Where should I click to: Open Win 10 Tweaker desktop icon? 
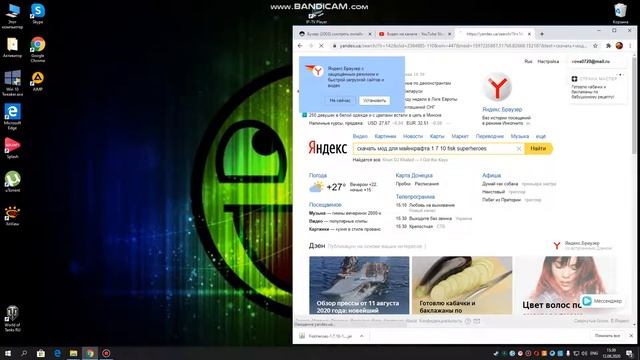point(12,83)
